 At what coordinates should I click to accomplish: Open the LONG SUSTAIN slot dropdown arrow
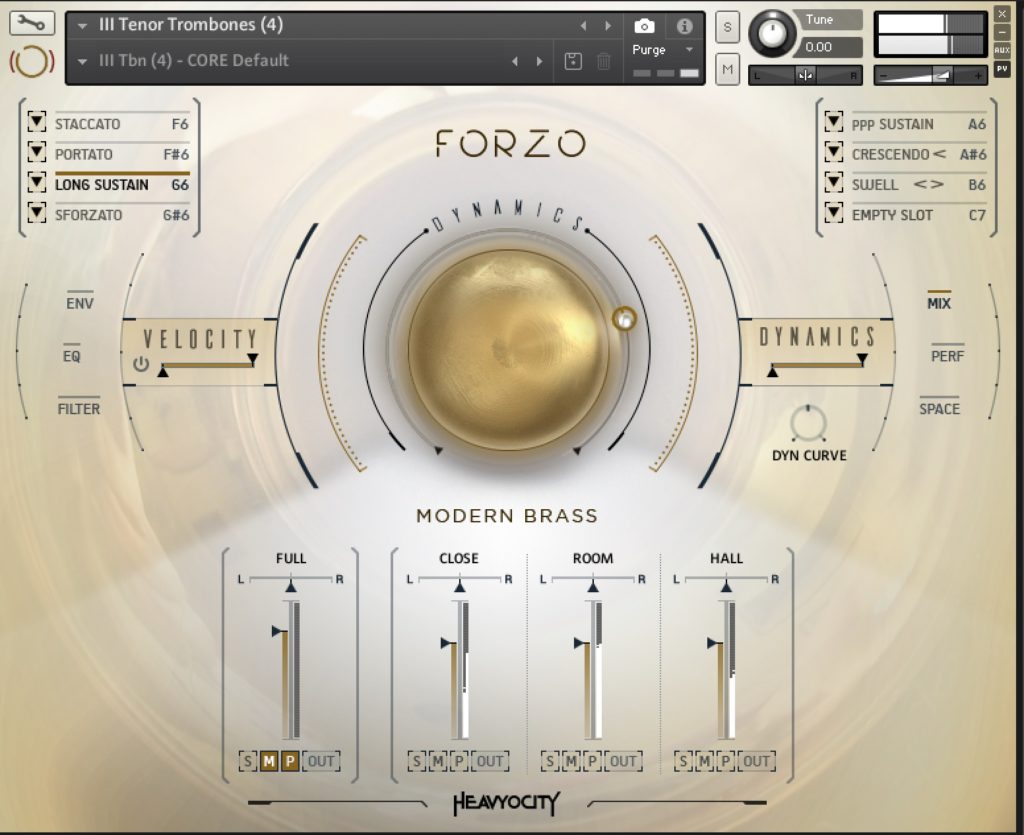pyautogui.click(x=37, y=183)
